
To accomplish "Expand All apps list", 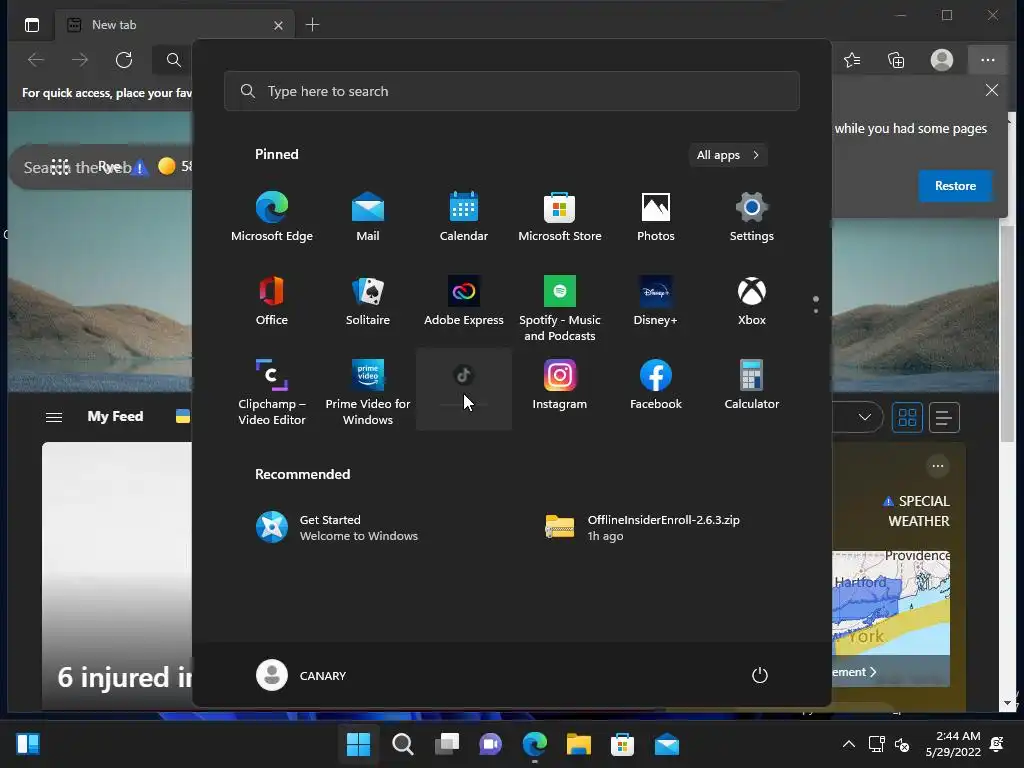I will click(x=728, y=155).
